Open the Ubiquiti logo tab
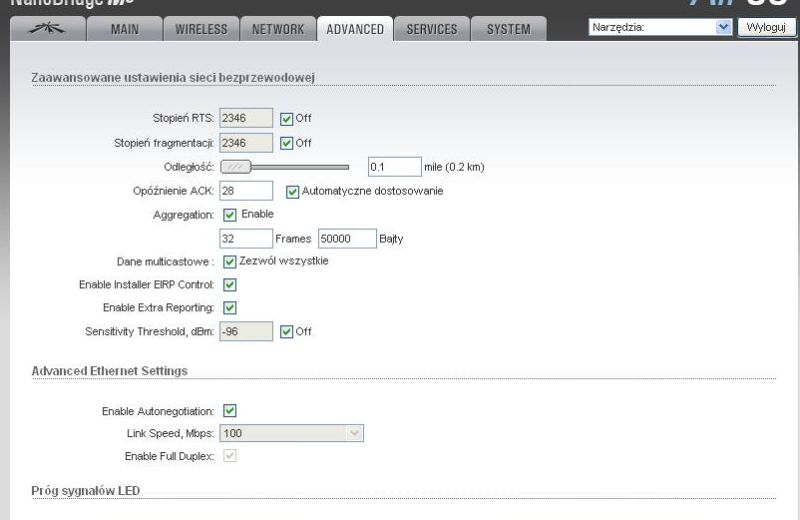This screenshot has width=800, height=520. pyautogui.click(x=48, y=29)
